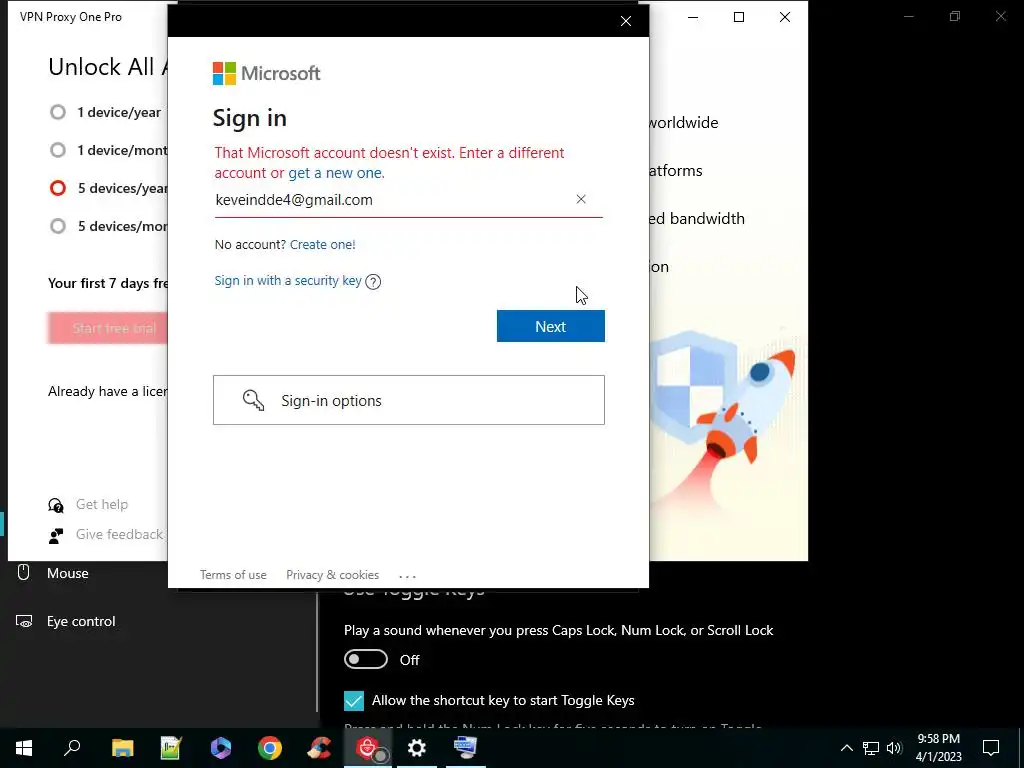Click the Next button

pyautogui.click(x=551, y=326)
